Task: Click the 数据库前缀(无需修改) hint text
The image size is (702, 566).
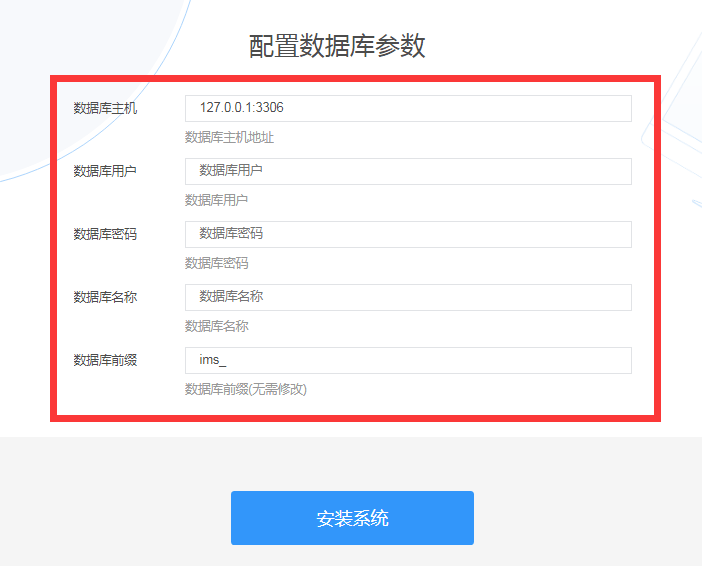Action: [246, 390]
